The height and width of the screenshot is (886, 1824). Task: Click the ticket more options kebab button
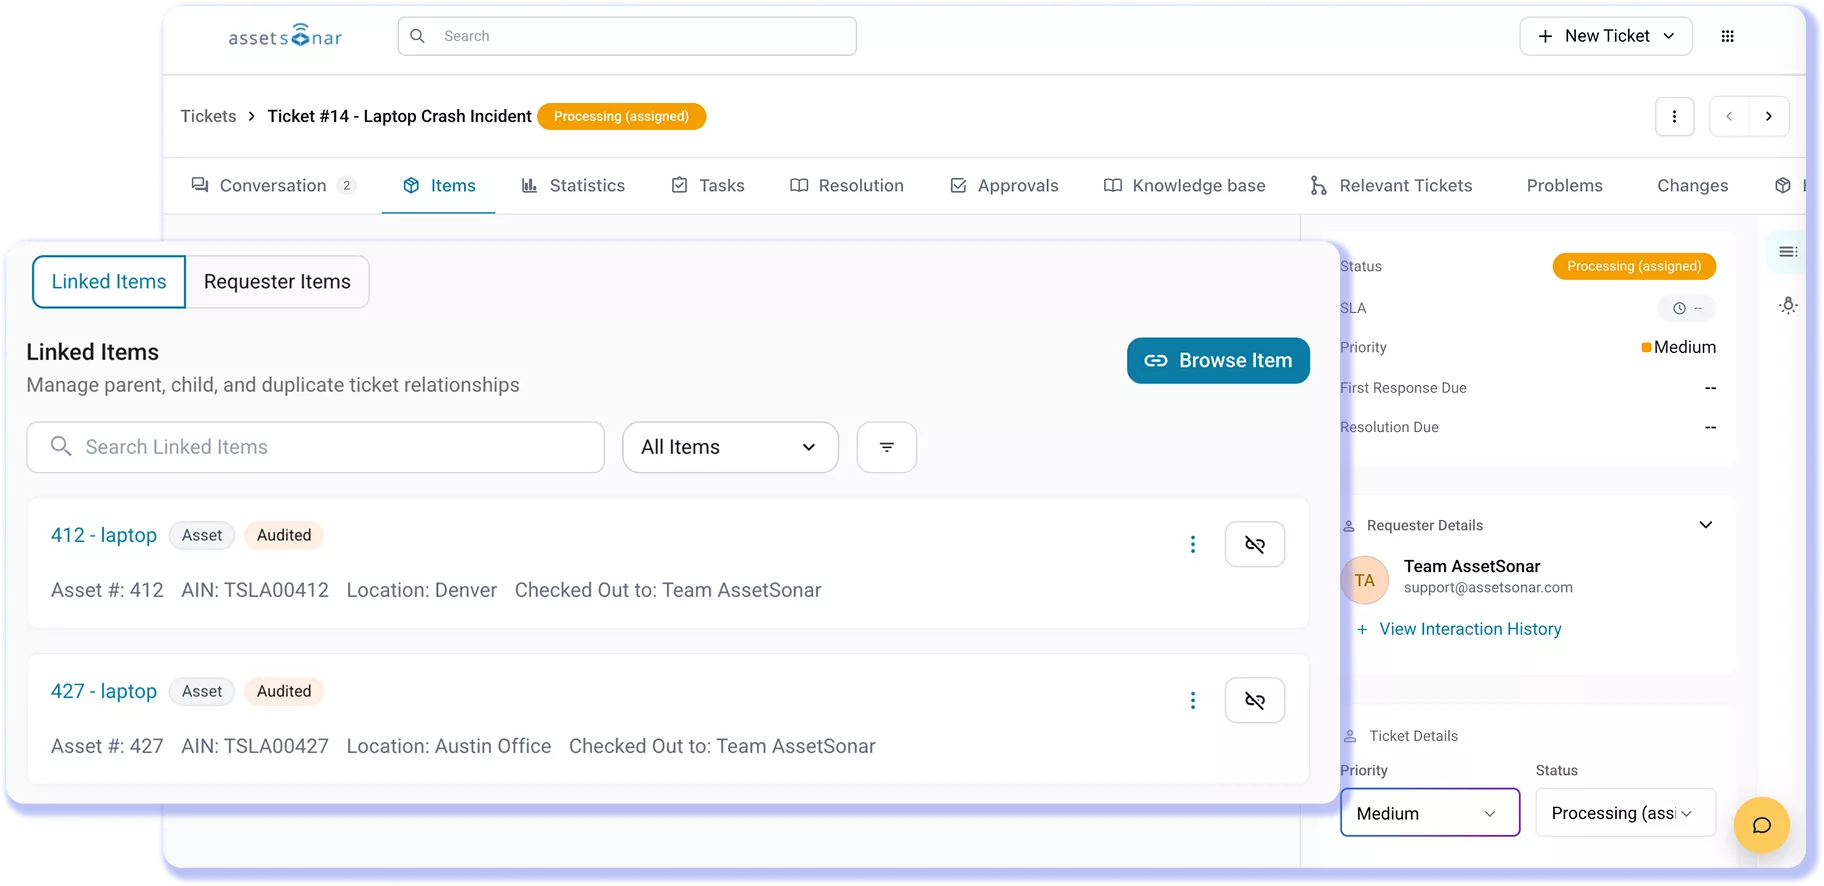(1674, 116)
